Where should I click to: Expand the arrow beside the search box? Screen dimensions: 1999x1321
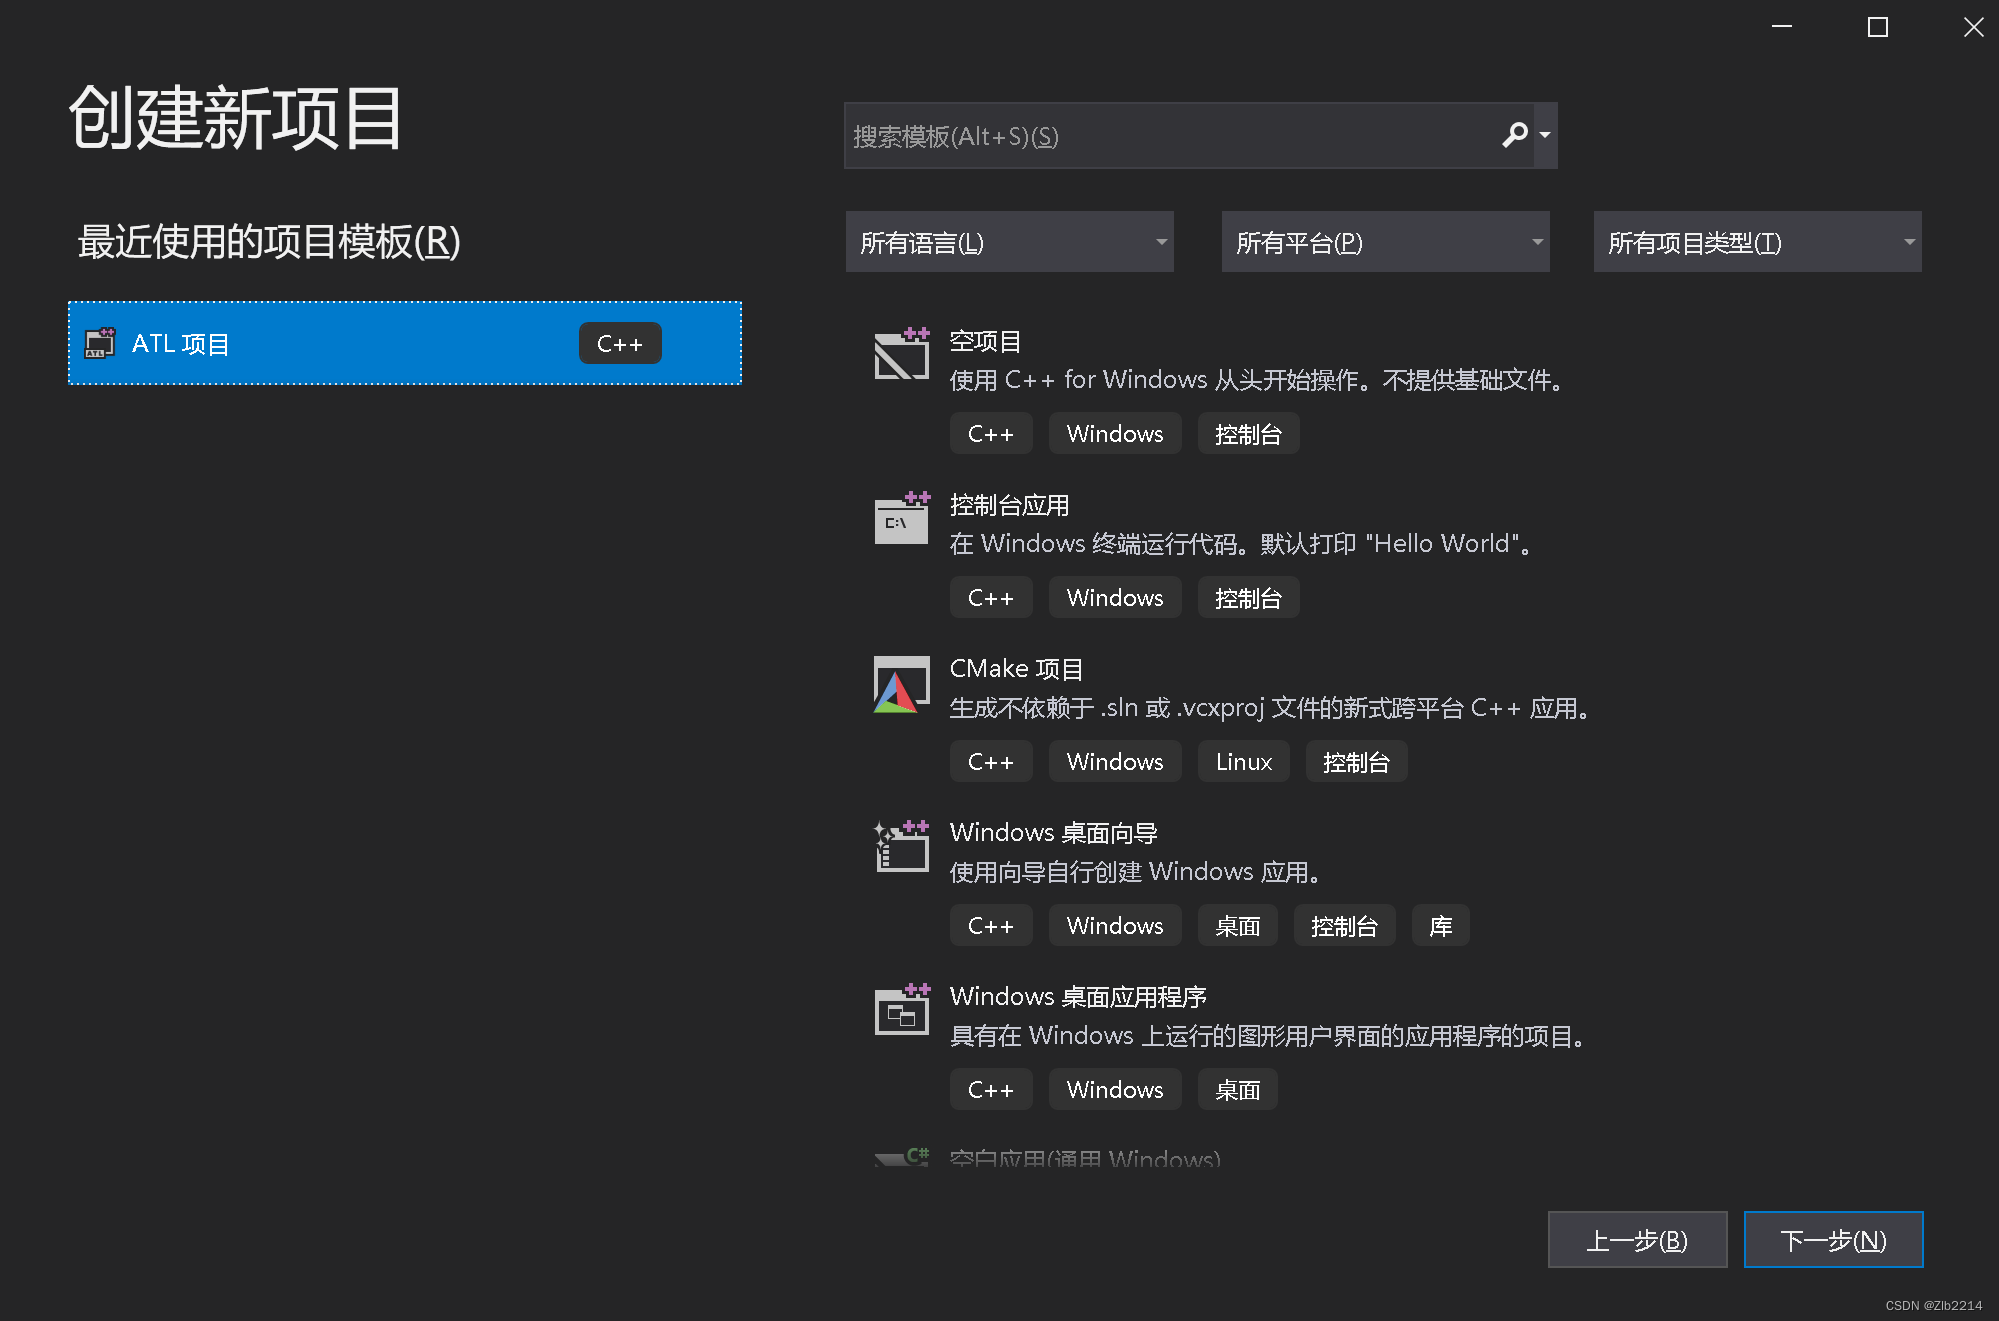(1544, 135)
